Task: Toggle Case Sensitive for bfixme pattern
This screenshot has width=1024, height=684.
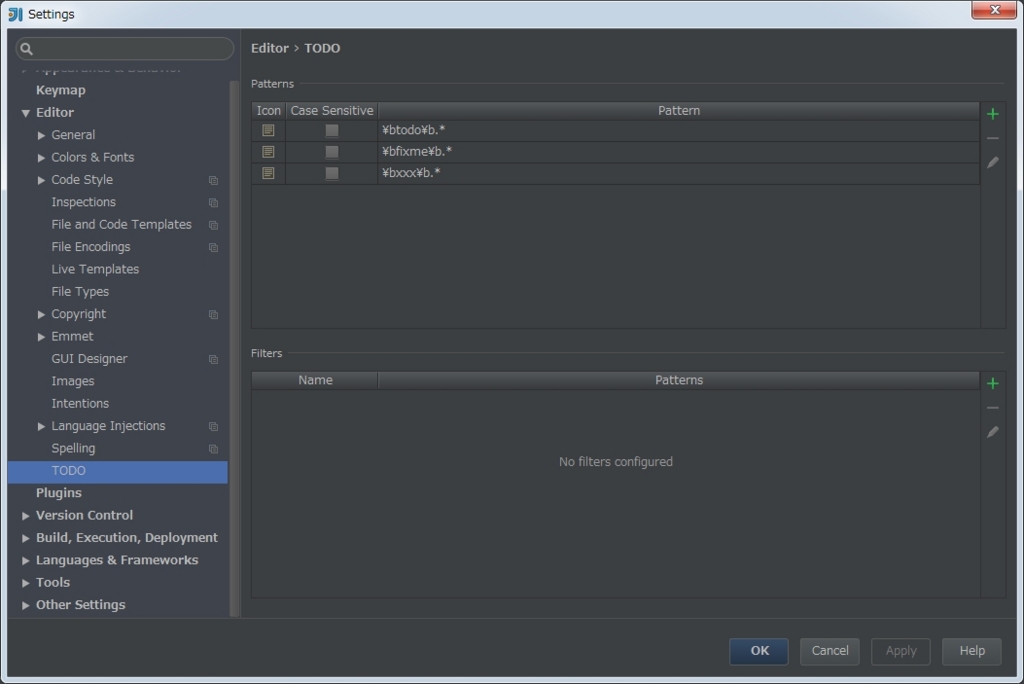Action: pos(332,152)
